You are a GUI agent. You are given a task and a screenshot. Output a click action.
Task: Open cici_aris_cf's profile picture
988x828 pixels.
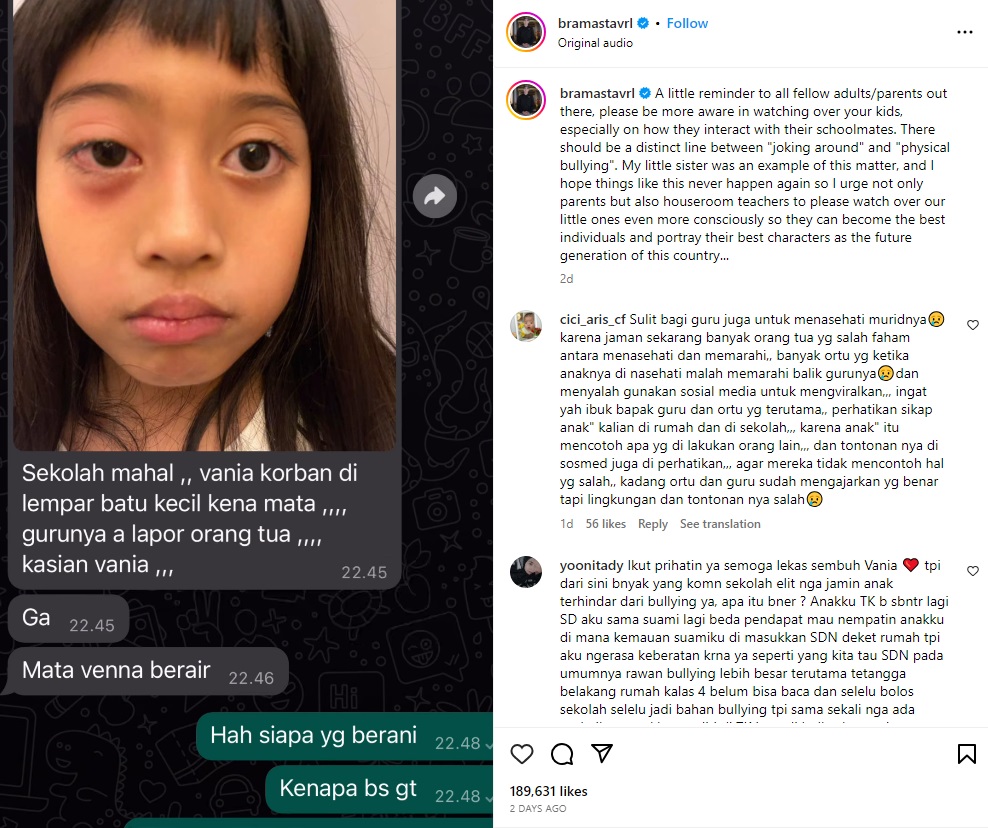pyautogui.click(x=526, y=326)
